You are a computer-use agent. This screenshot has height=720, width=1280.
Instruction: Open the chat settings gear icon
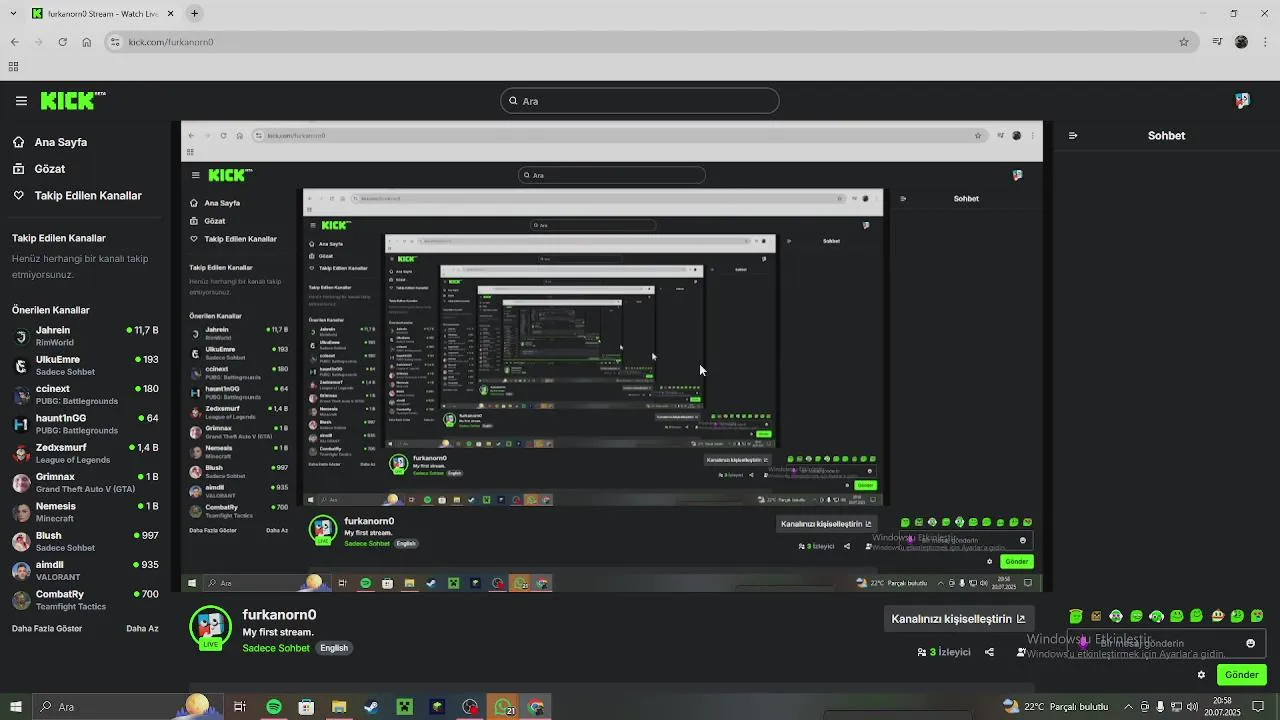point(1201,675)
